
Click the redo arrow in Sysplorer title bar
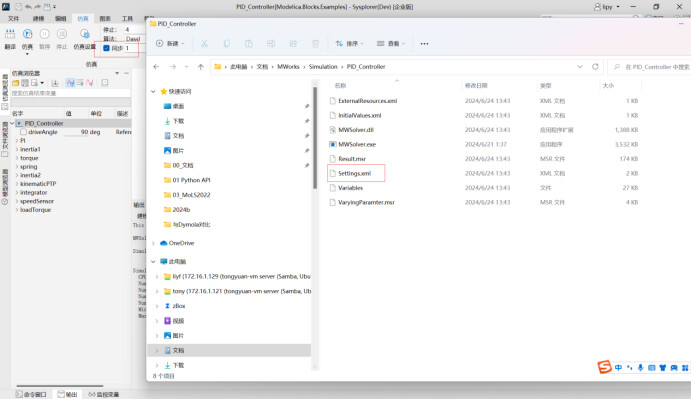(37, 7)
